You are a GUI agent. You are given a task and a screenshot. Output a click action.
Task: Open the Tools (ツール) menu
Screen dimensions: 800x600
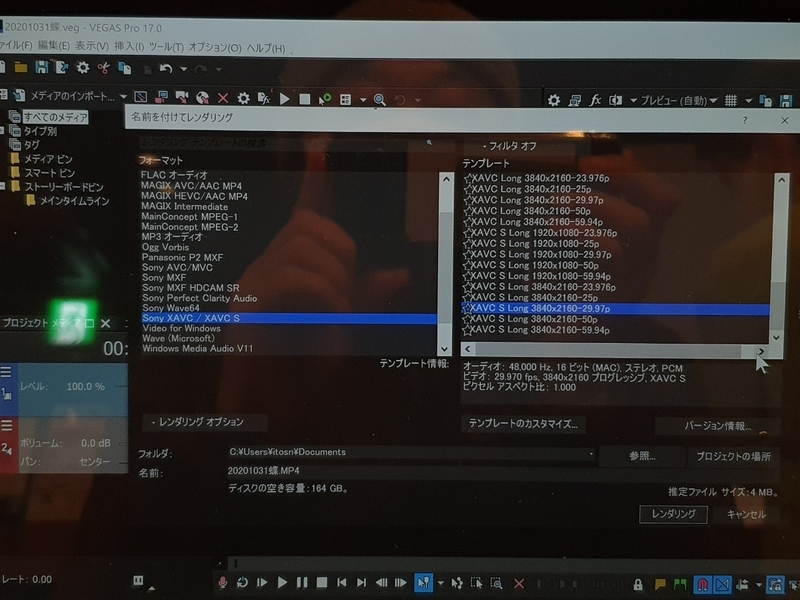click(166, 47)
